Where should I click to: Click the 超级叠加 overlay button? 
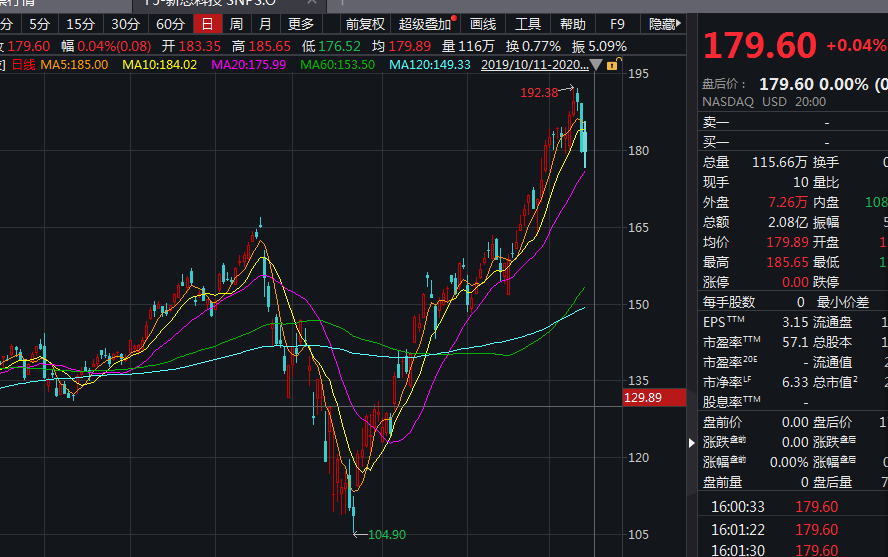(x=426, y=24)
